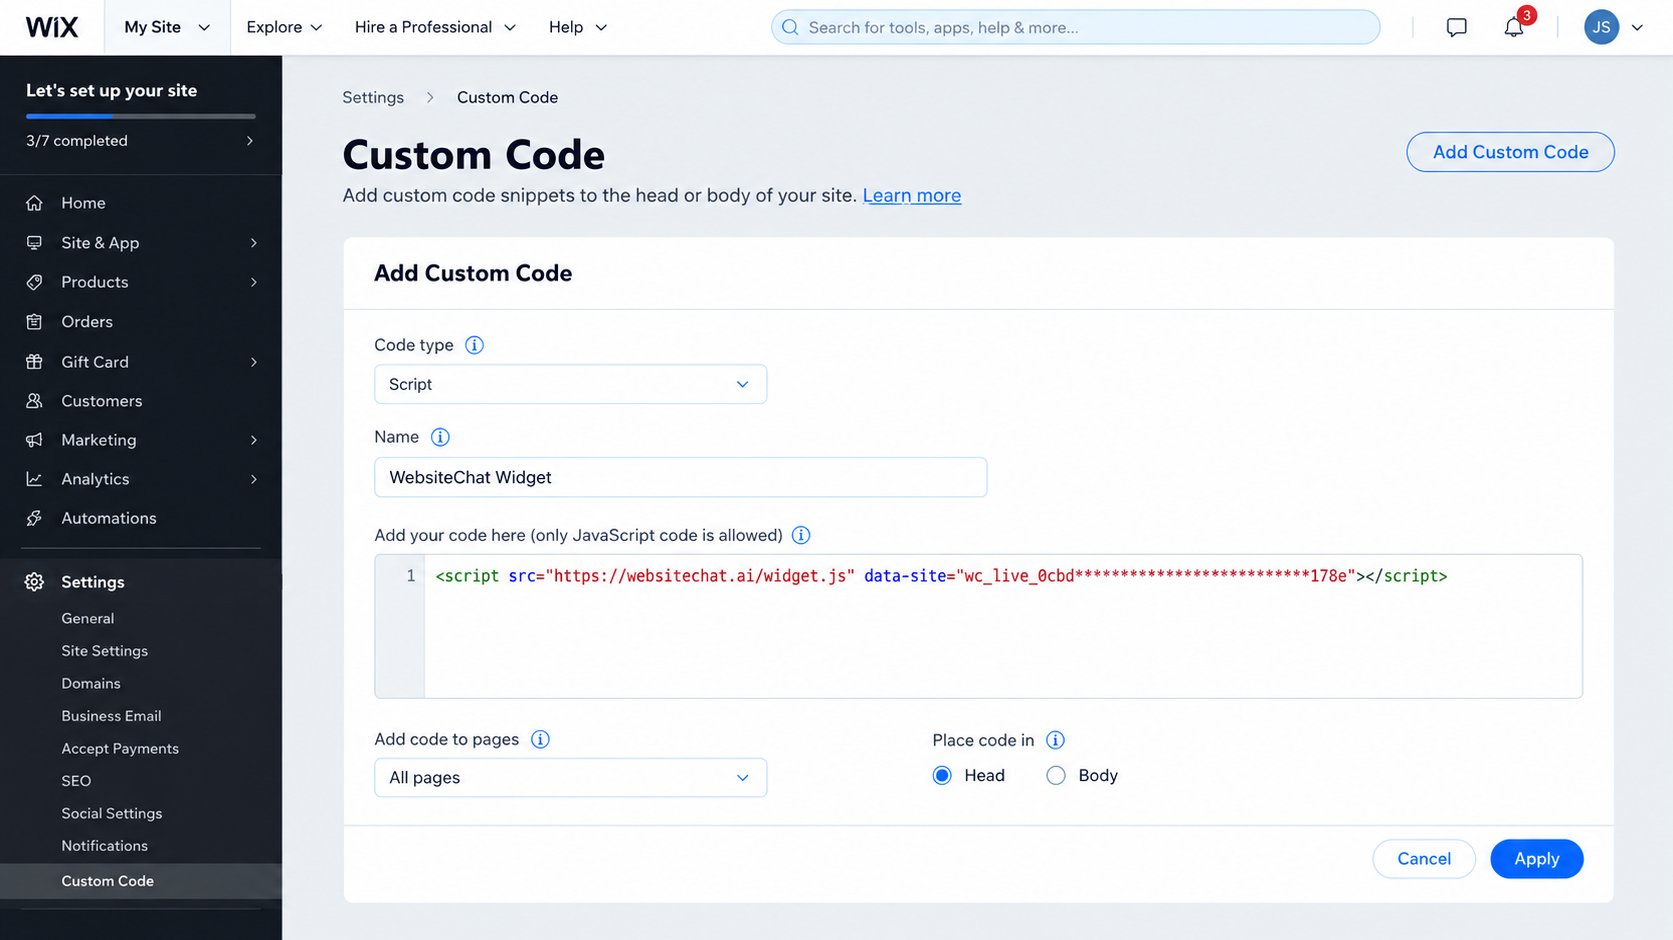Click the Orders icon in sidebar

pyautogui.click(x=34, y=322)
